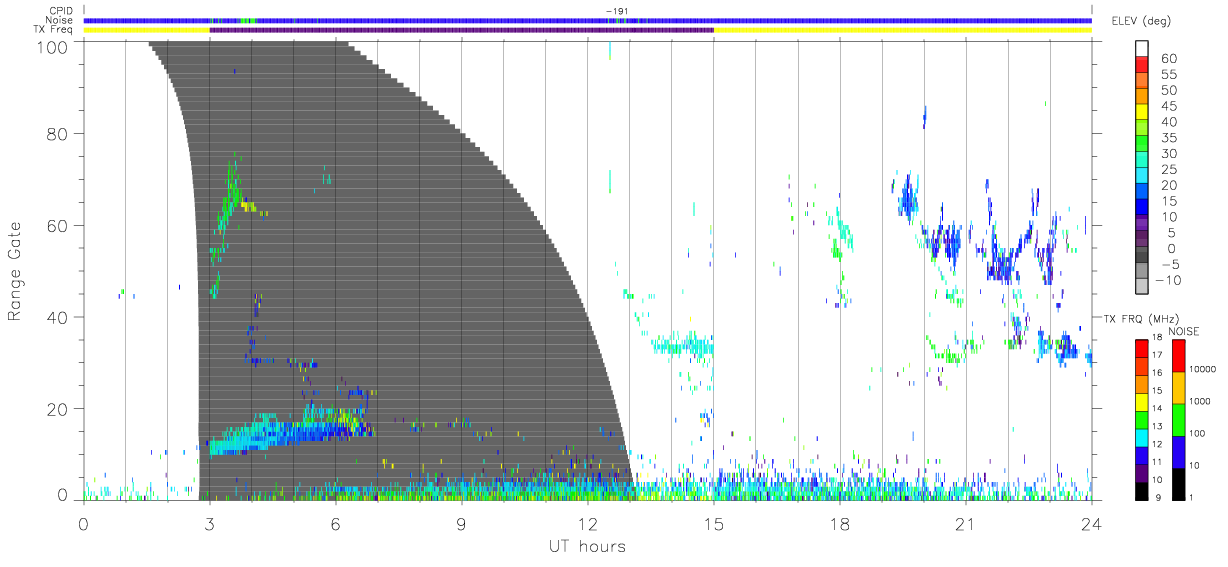Click the 100 tick on Range Gate axis
Image resolution: width=1228 pixels, height=567 pixels.
pos(54,46)
